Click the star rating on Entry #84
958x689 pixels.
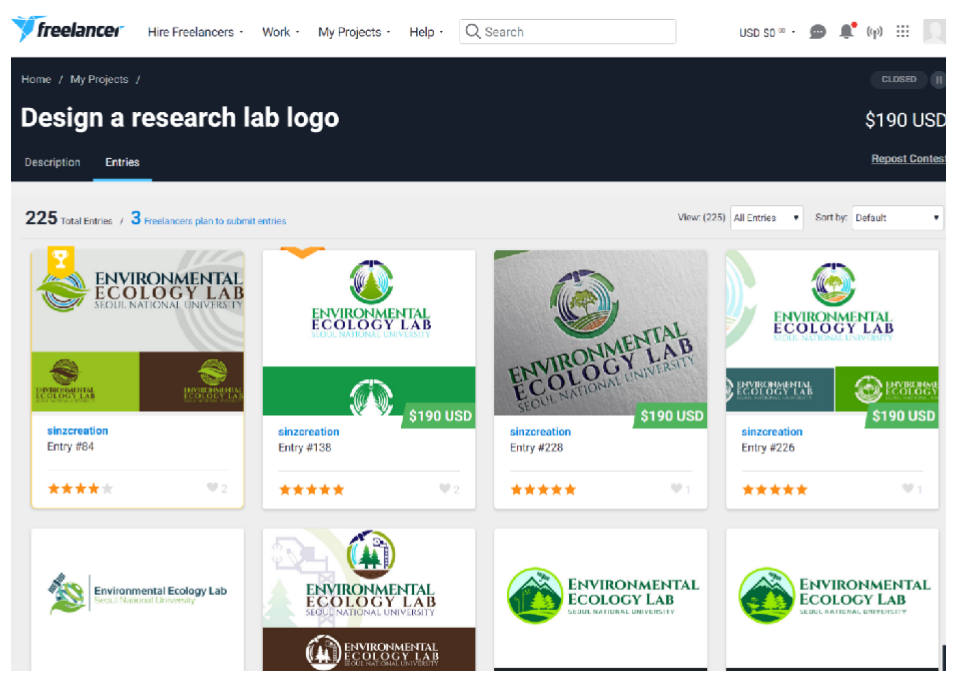click(x=80, y=488)
